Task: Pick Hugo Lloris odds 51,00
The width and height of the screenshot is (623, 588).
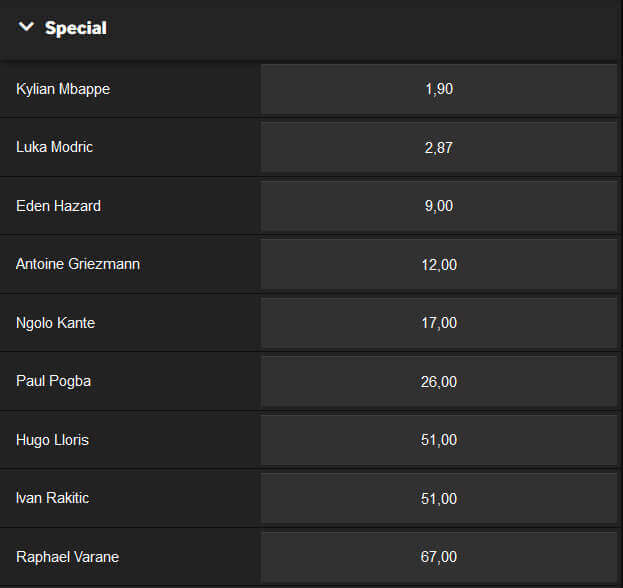Action: tap(439, 440)
